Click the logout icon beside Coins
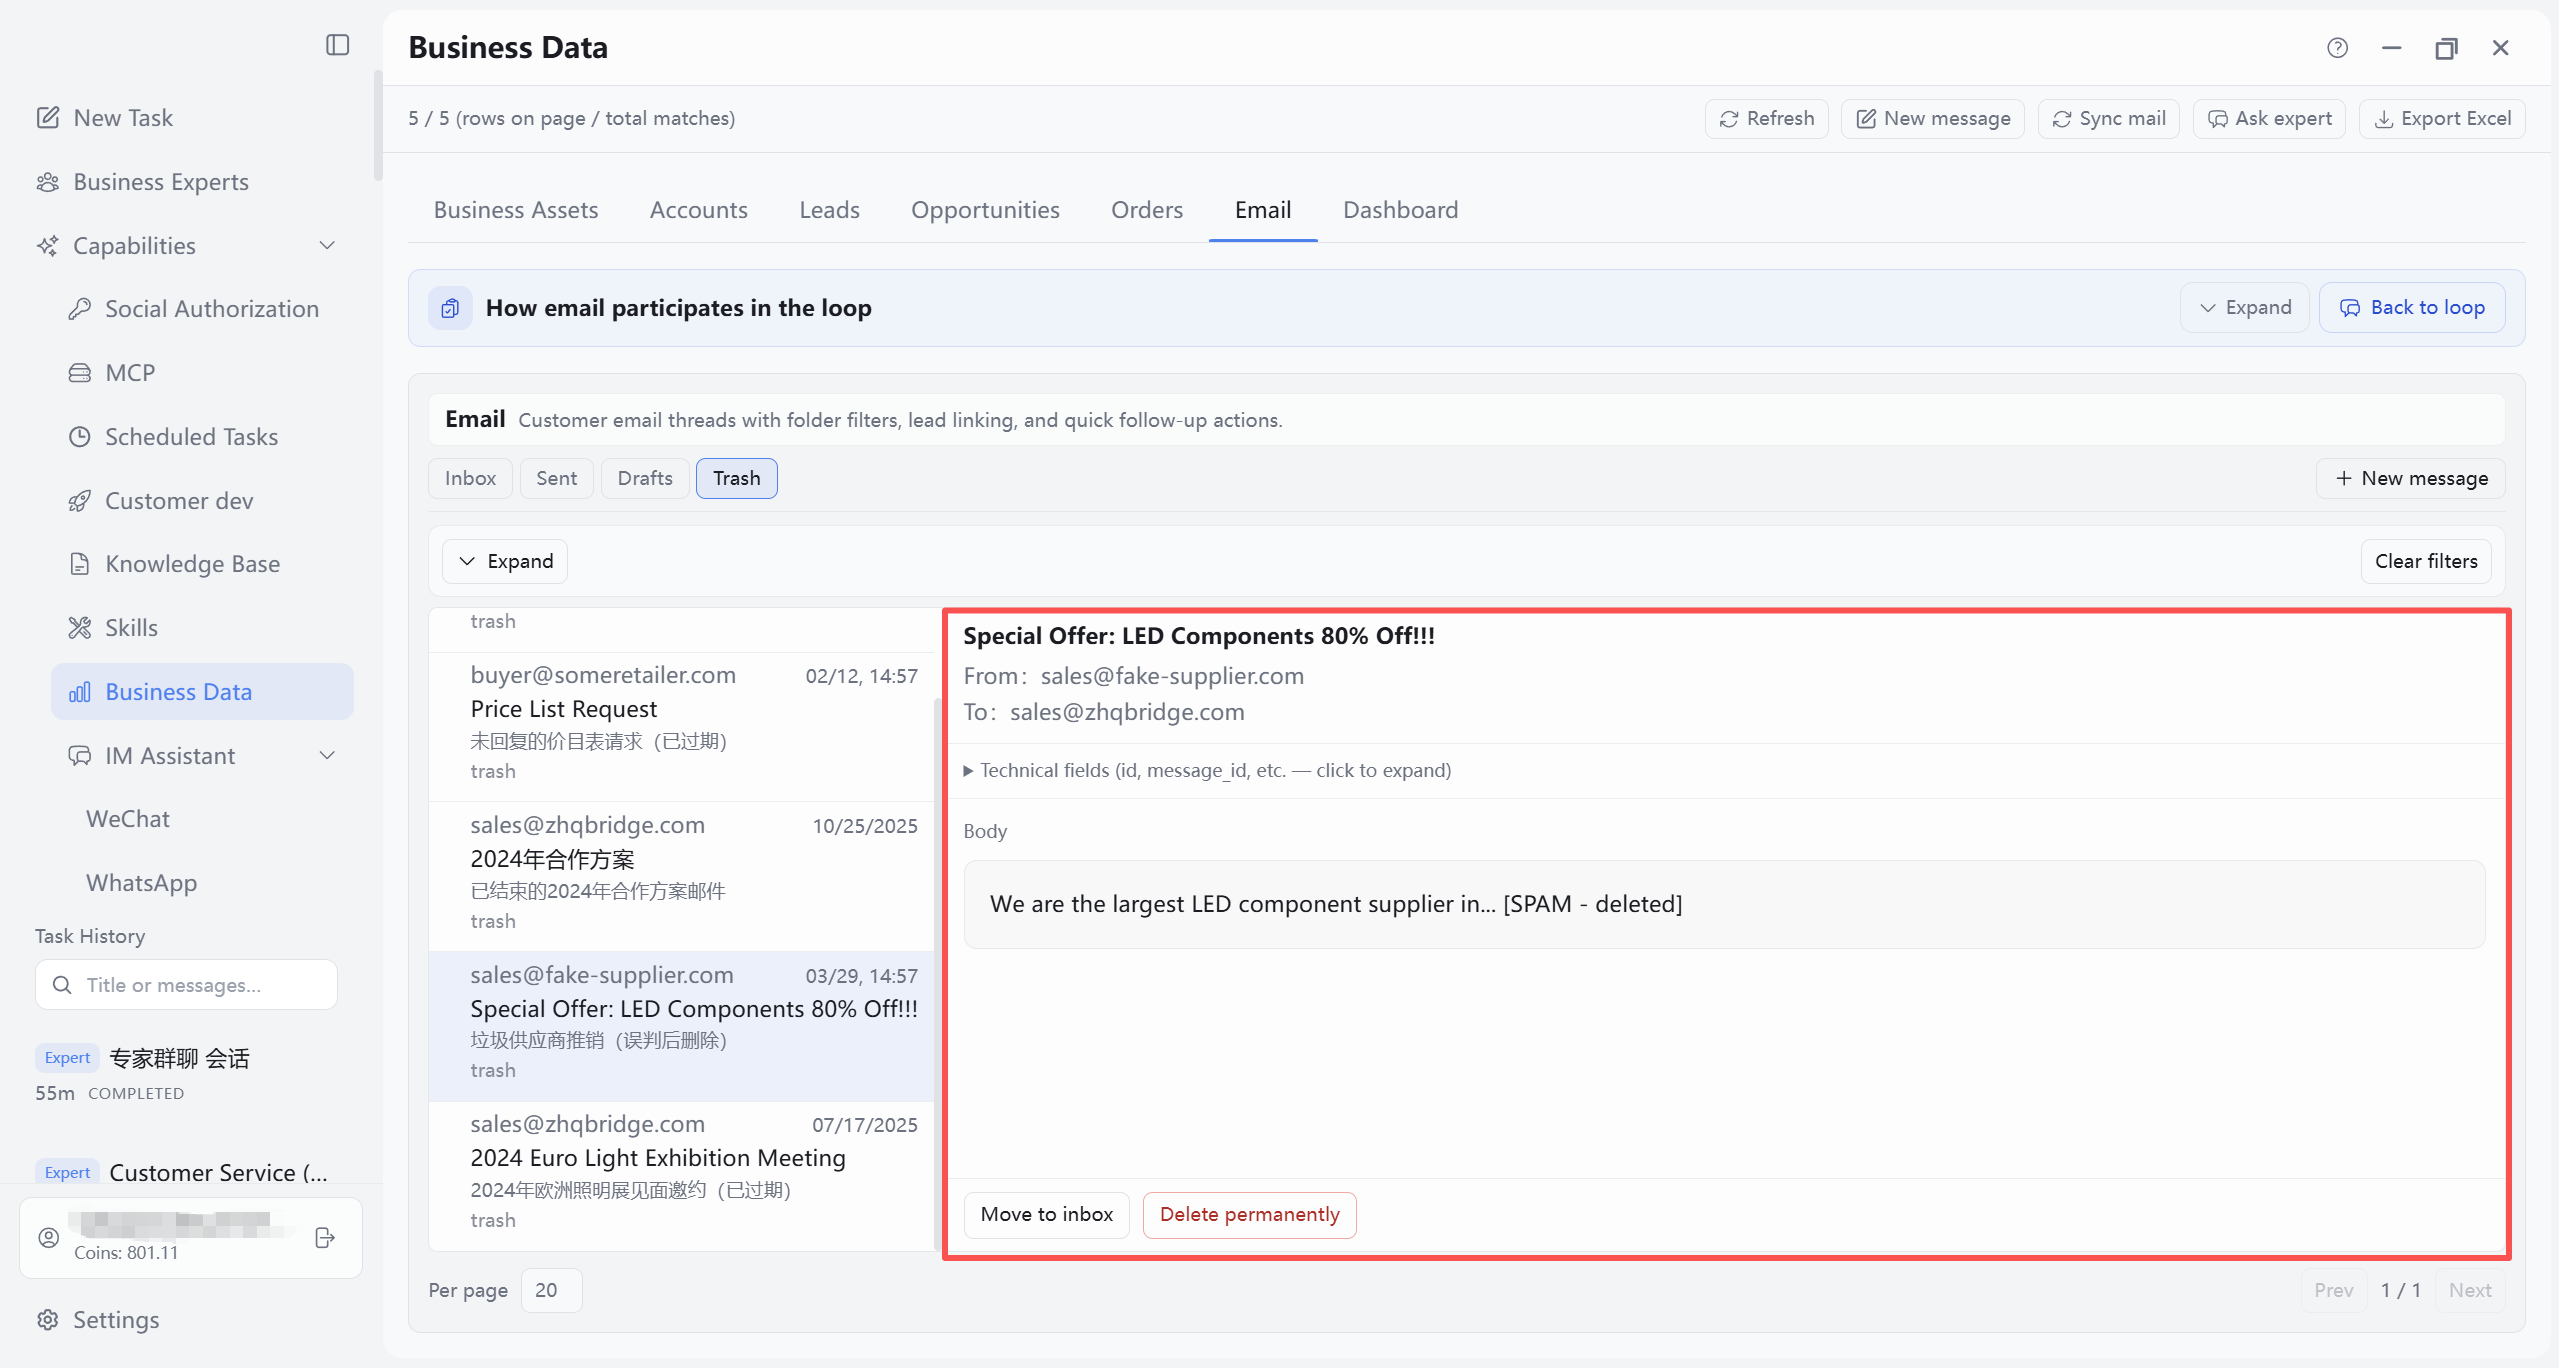 click(325, 1238)
